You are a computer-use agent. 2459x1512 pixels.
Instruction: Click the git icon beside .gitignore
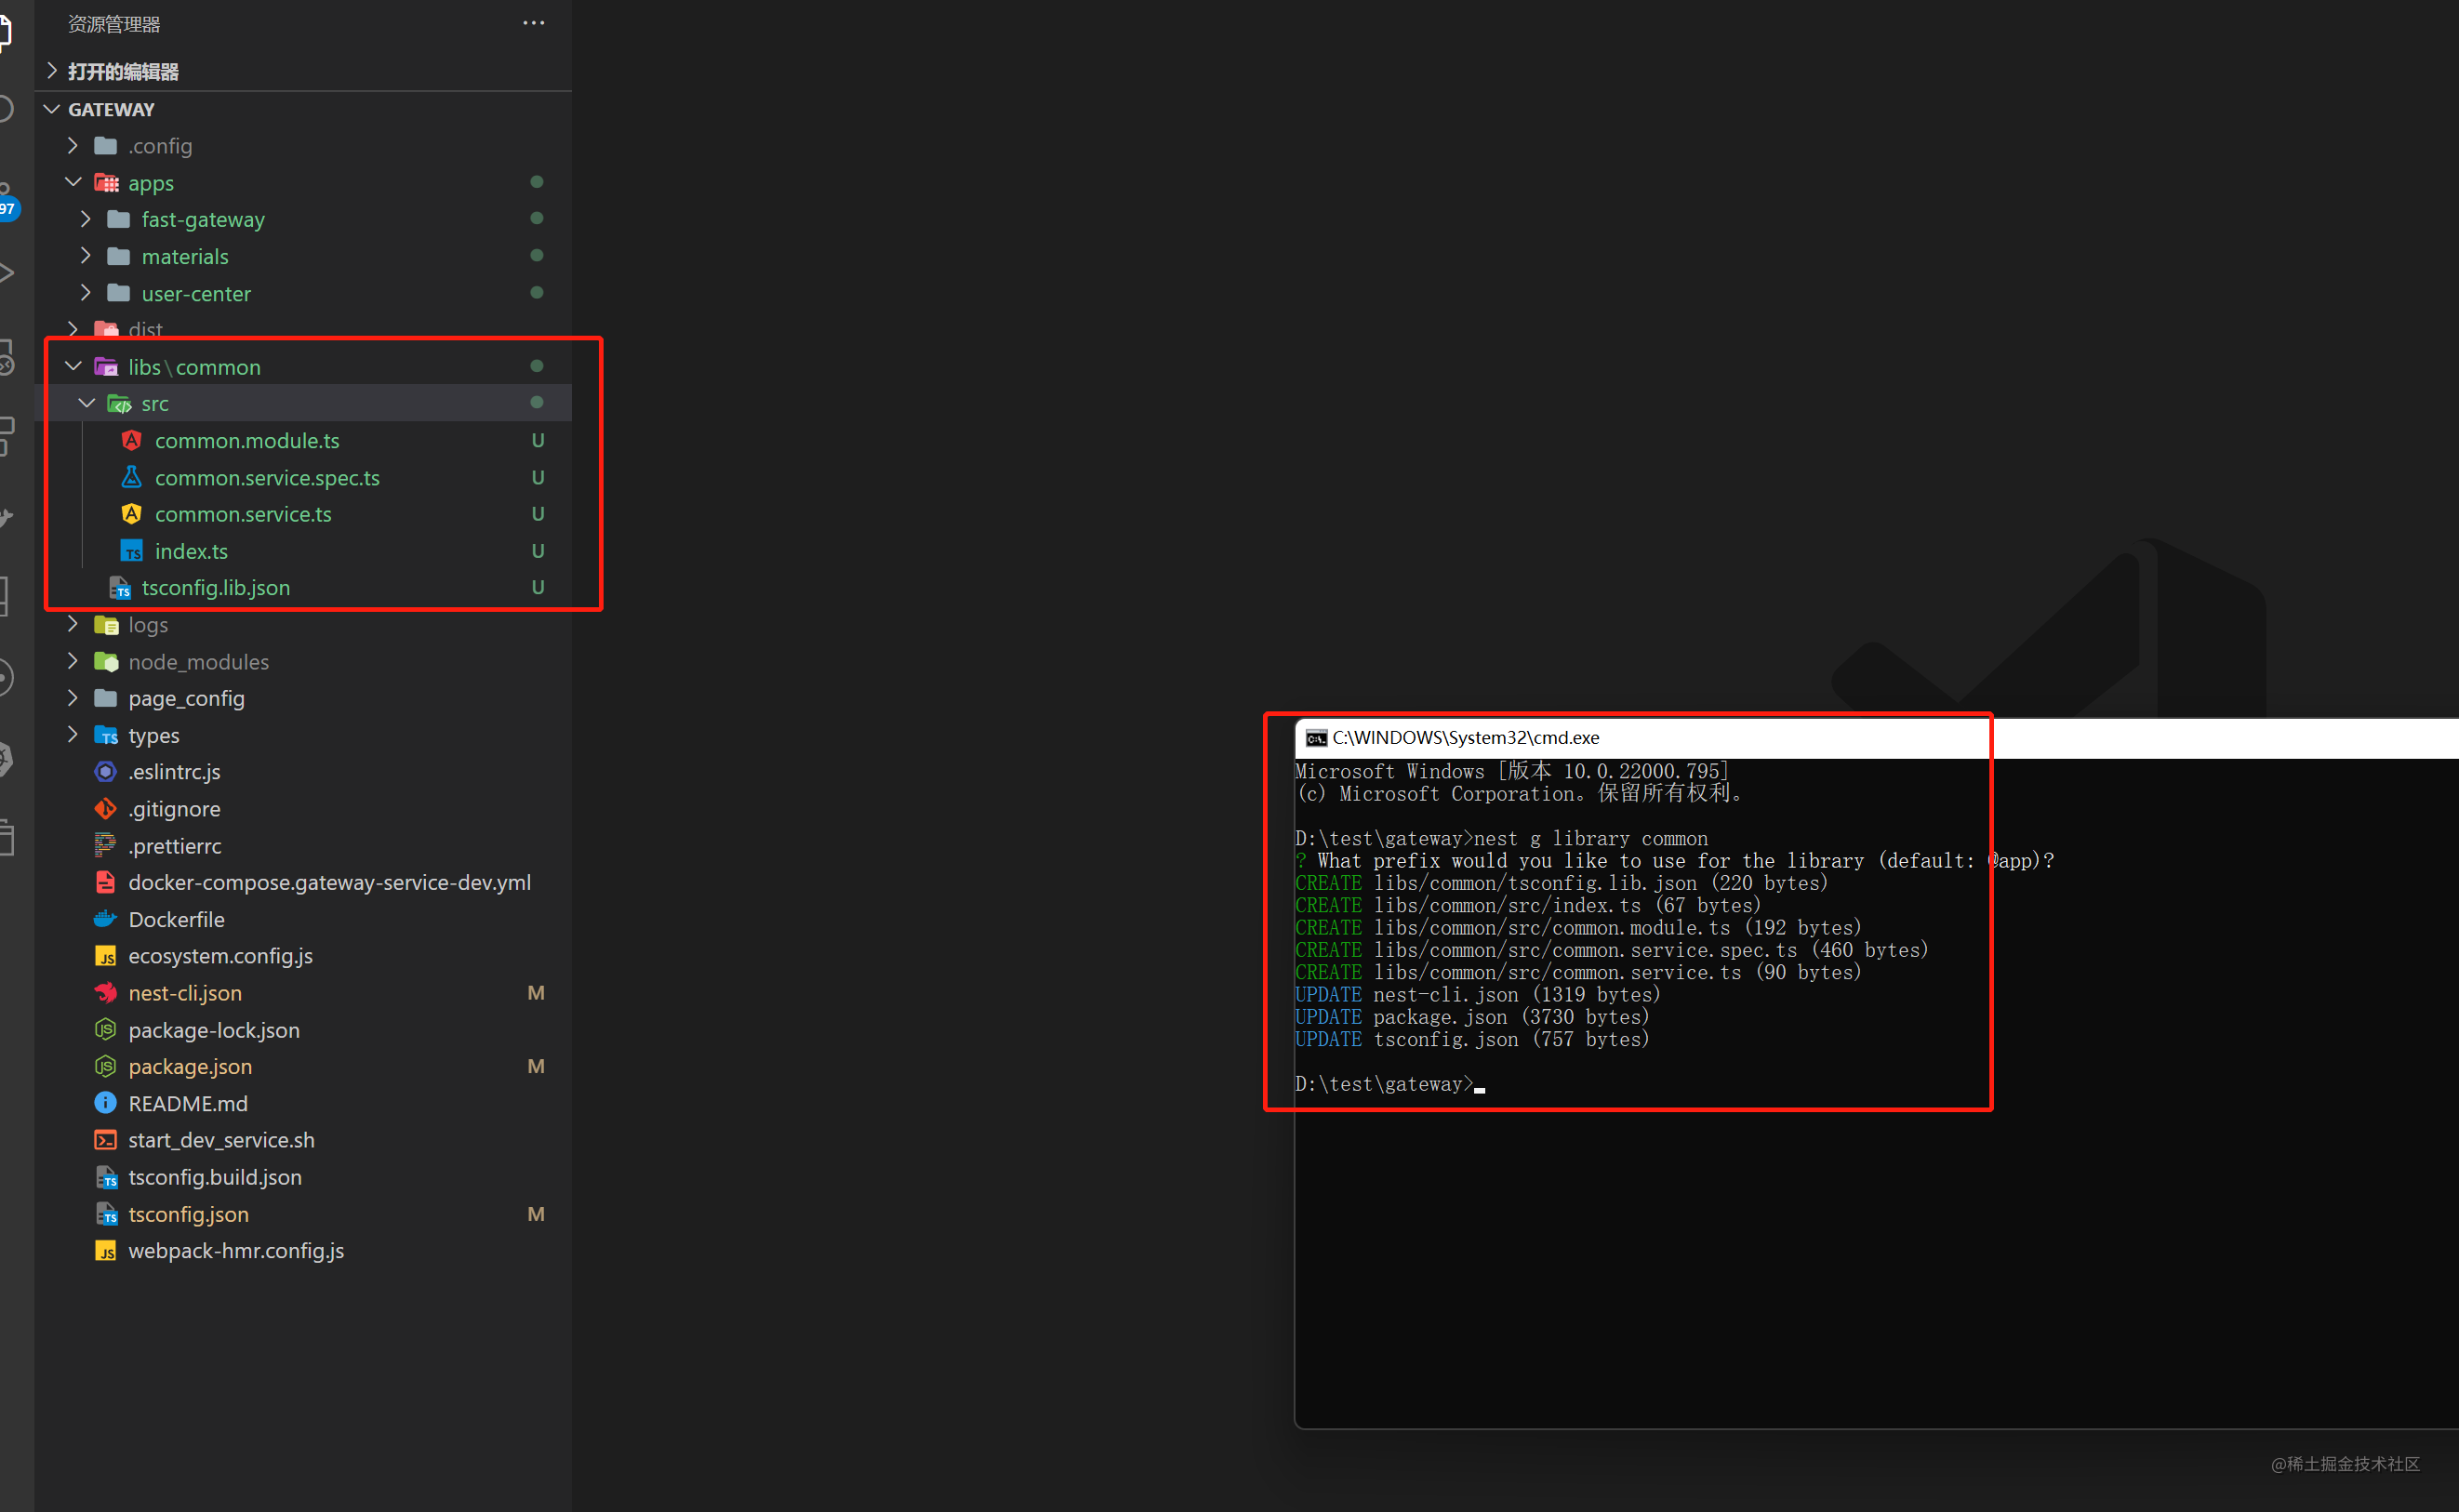tap(105, 808)
